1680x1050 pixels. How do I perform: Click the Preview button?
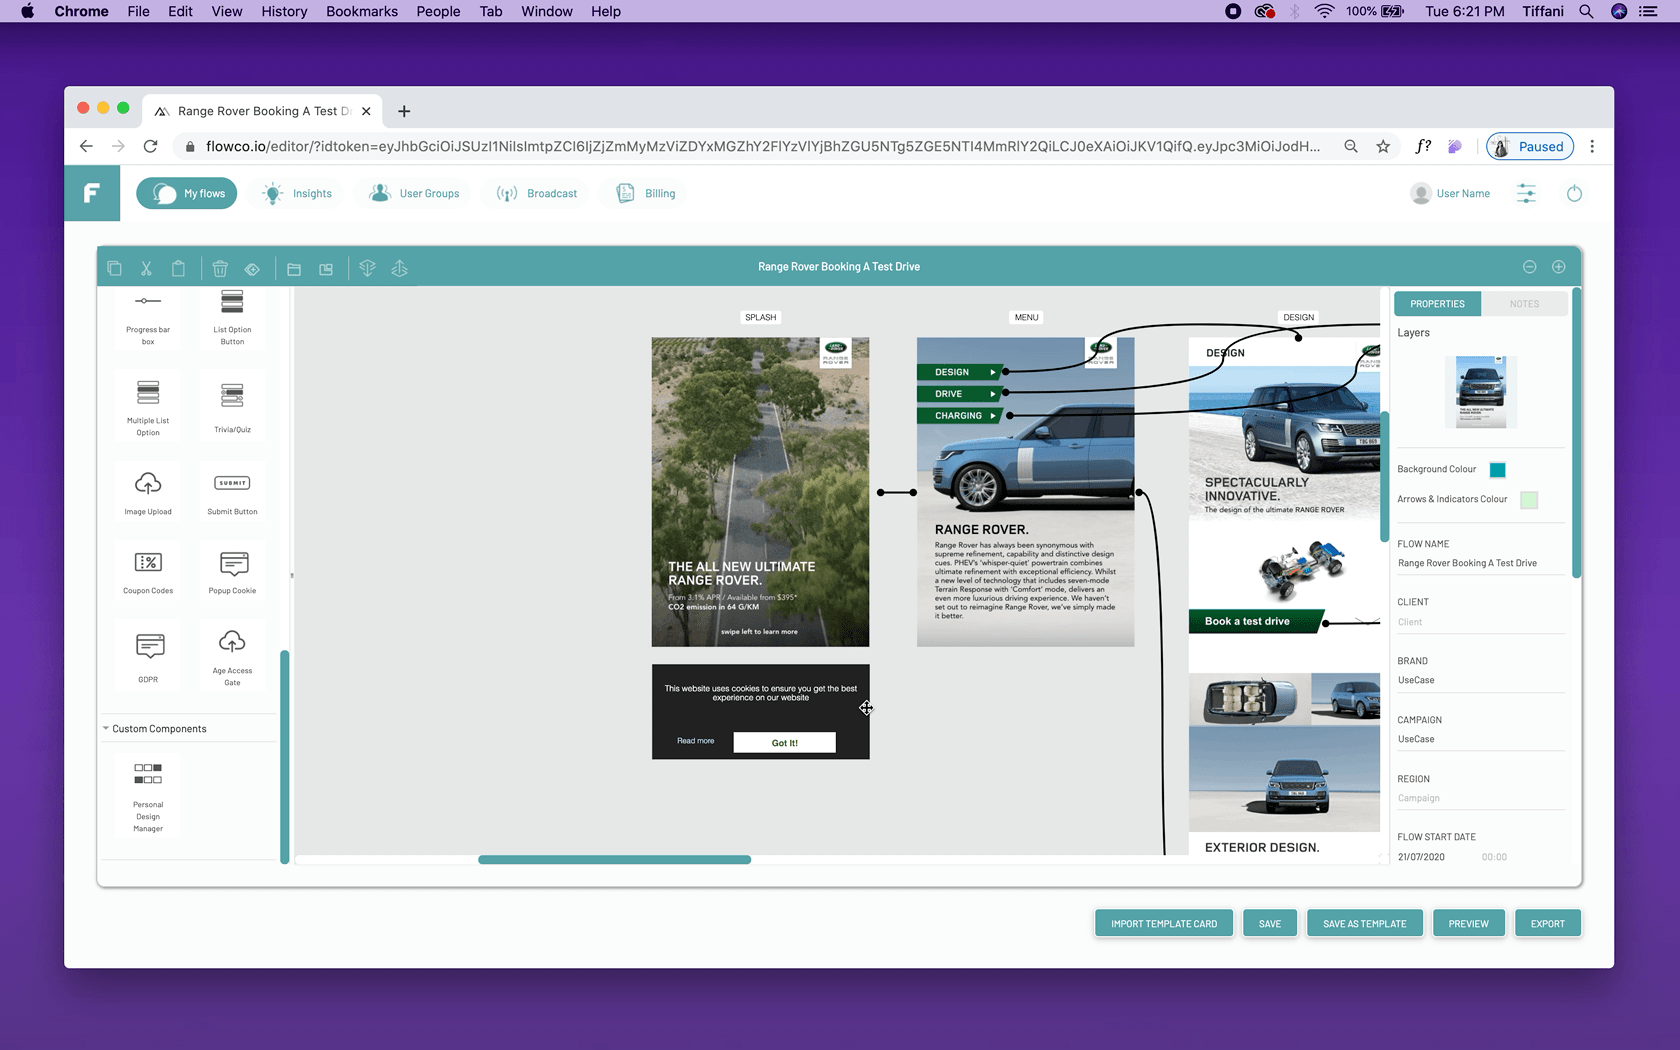coord(1468,924)
